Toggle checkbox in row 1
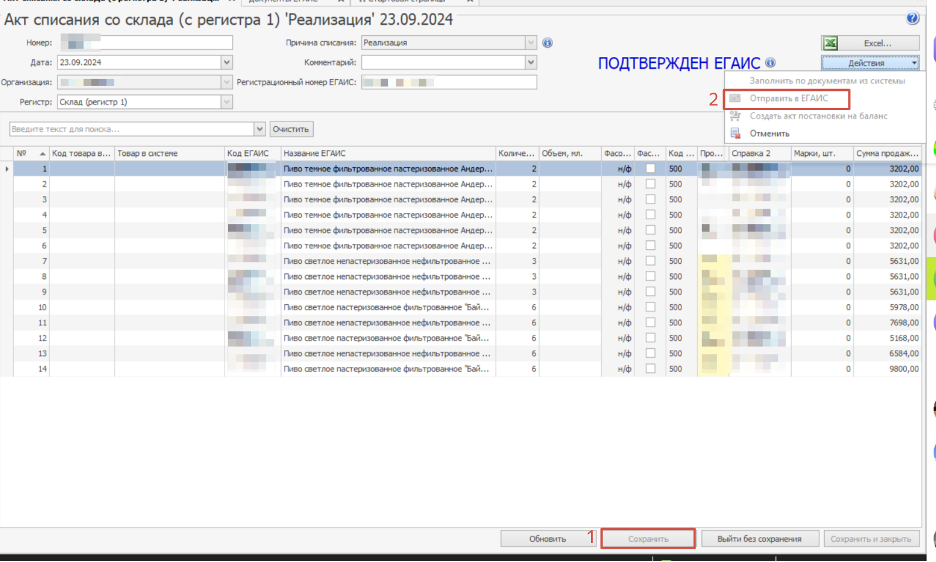This screenshot has height=562, width=936. [650, 169]
